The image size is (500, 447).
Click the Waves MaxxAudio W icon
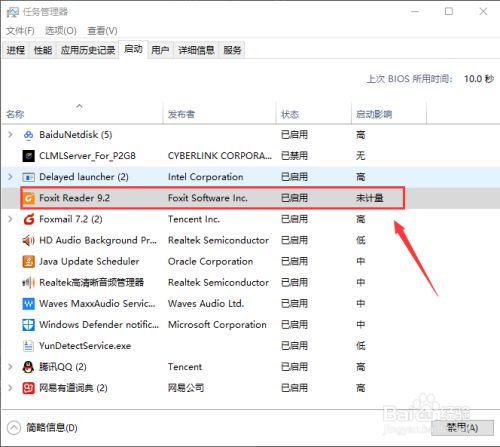pyautogui.click(x=28, y=304)
